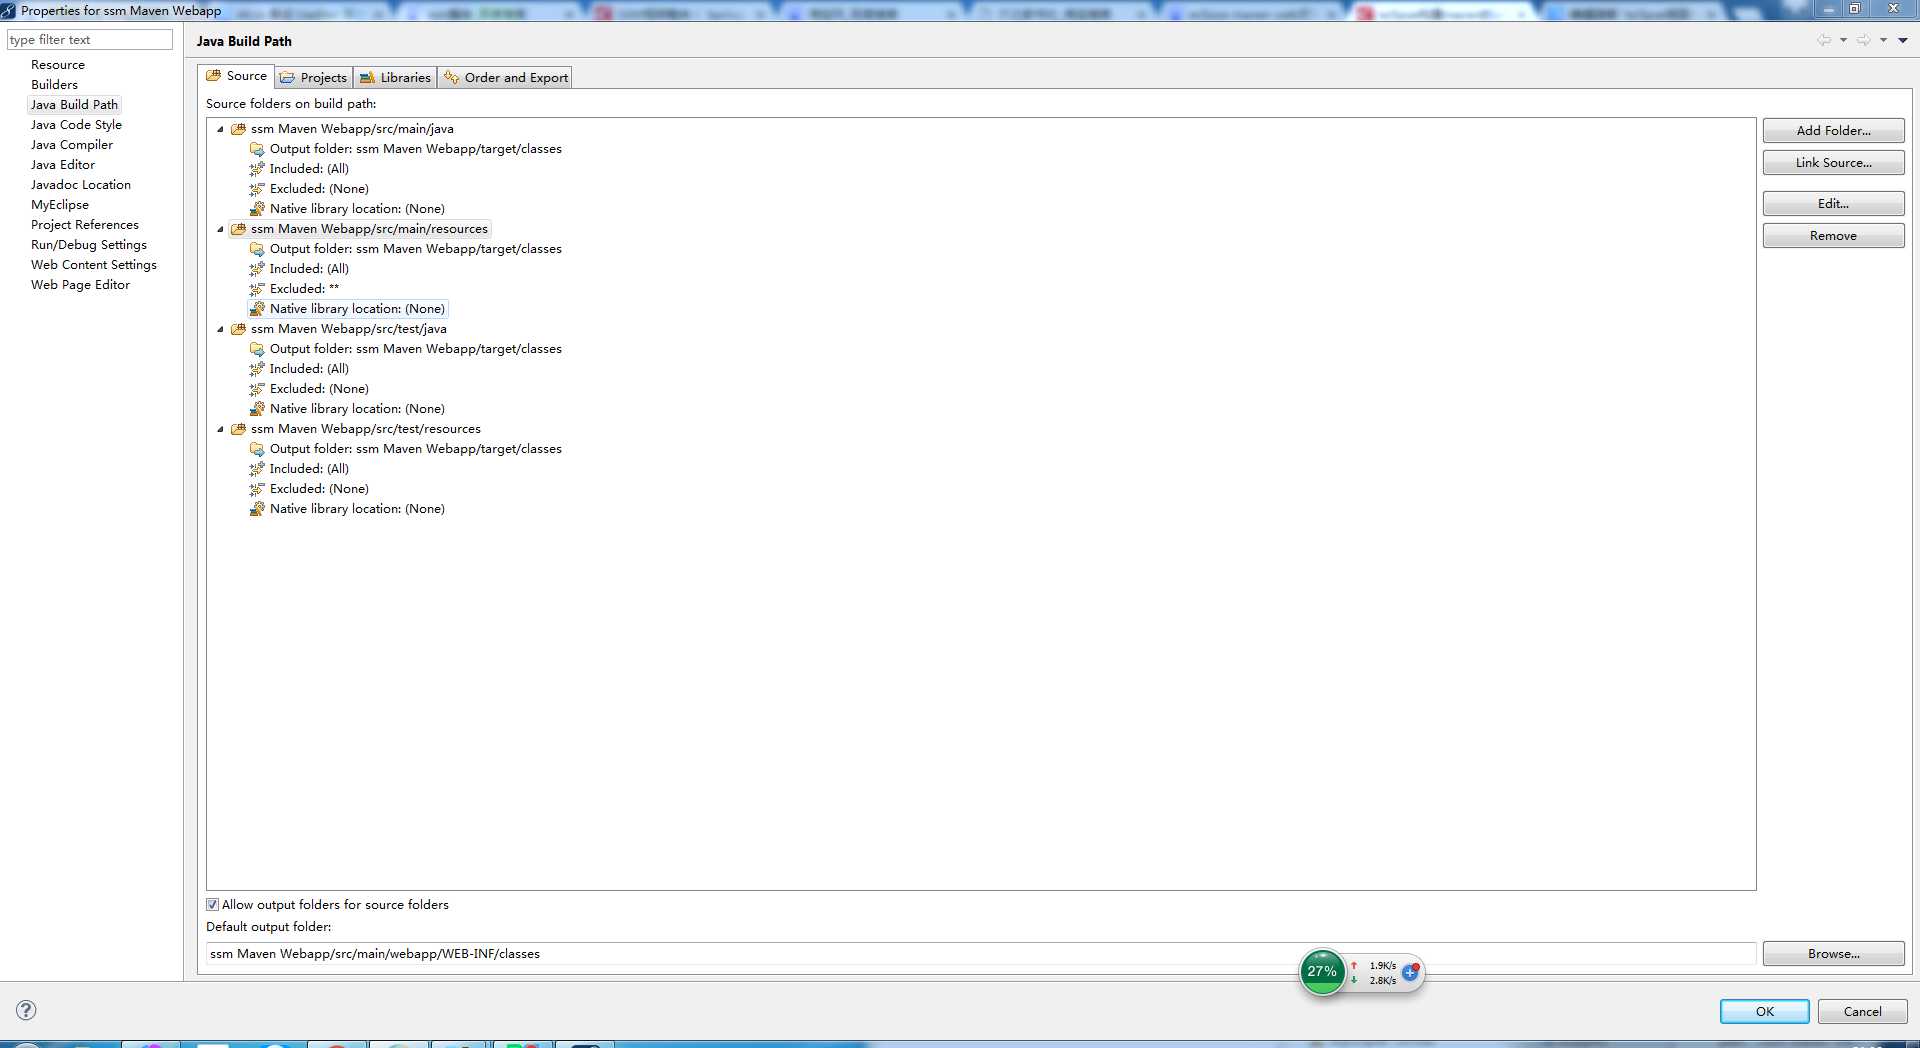The width and height of the screenshot is (1920, 1048).
Task: Click the Excluded icon under src/test/resources
Action: [257, 489]
